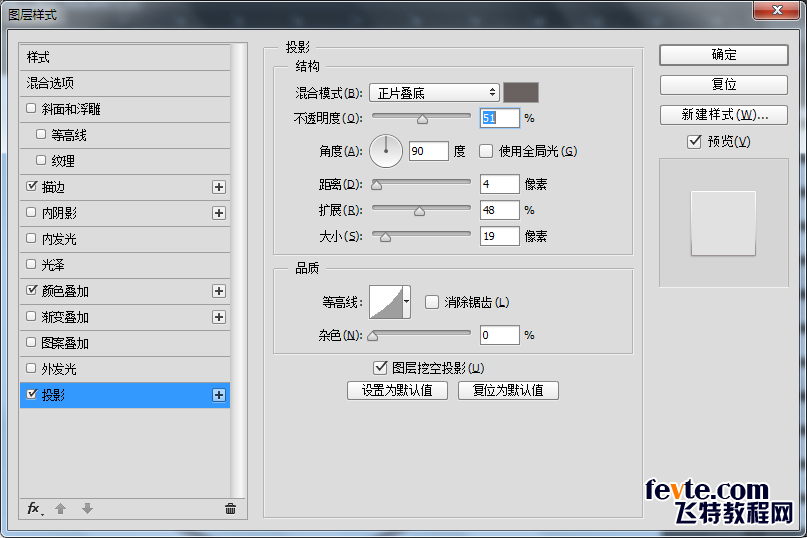The width and height of the screenshot is (807, 538).
Task: Click the styles list vertical scrollbar
Action: click(x=237, y=270)
